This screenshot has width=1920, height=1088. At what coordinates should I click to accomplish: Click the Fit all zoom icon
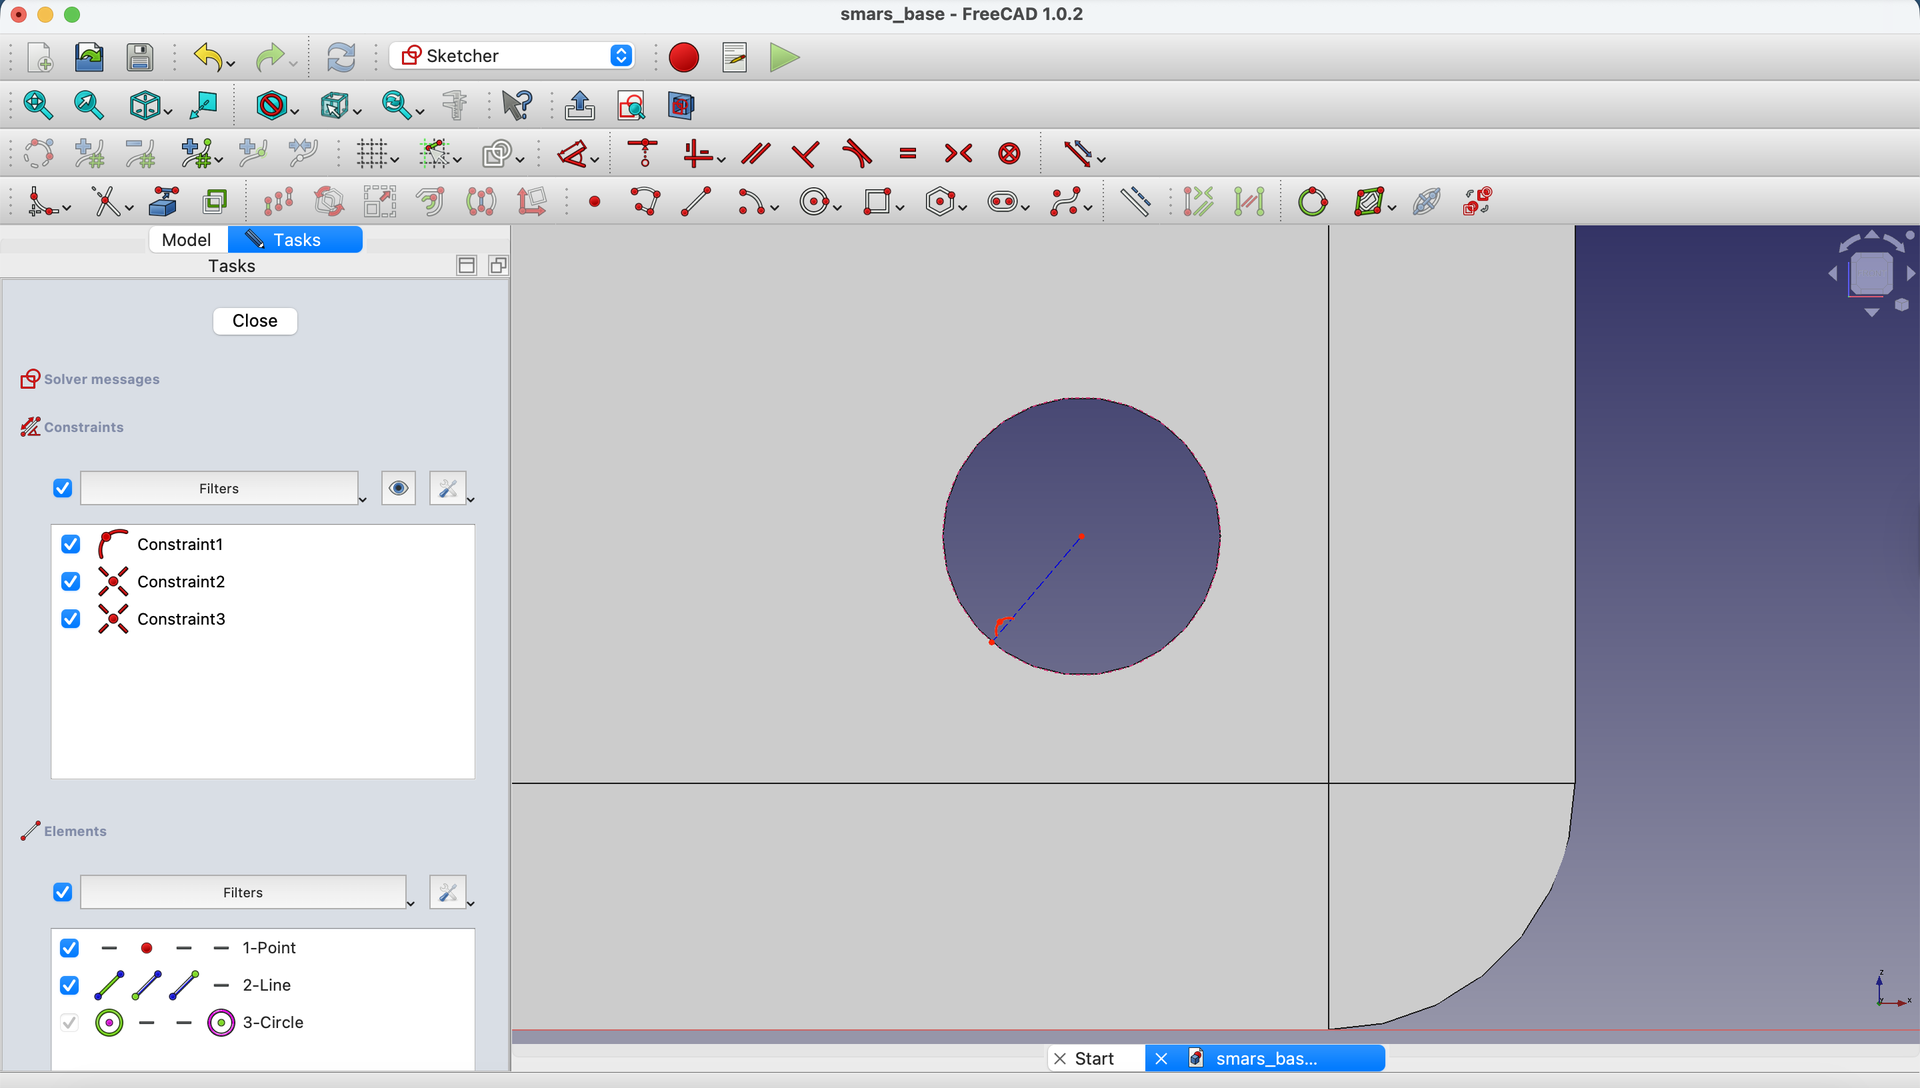tap(38, 105)
